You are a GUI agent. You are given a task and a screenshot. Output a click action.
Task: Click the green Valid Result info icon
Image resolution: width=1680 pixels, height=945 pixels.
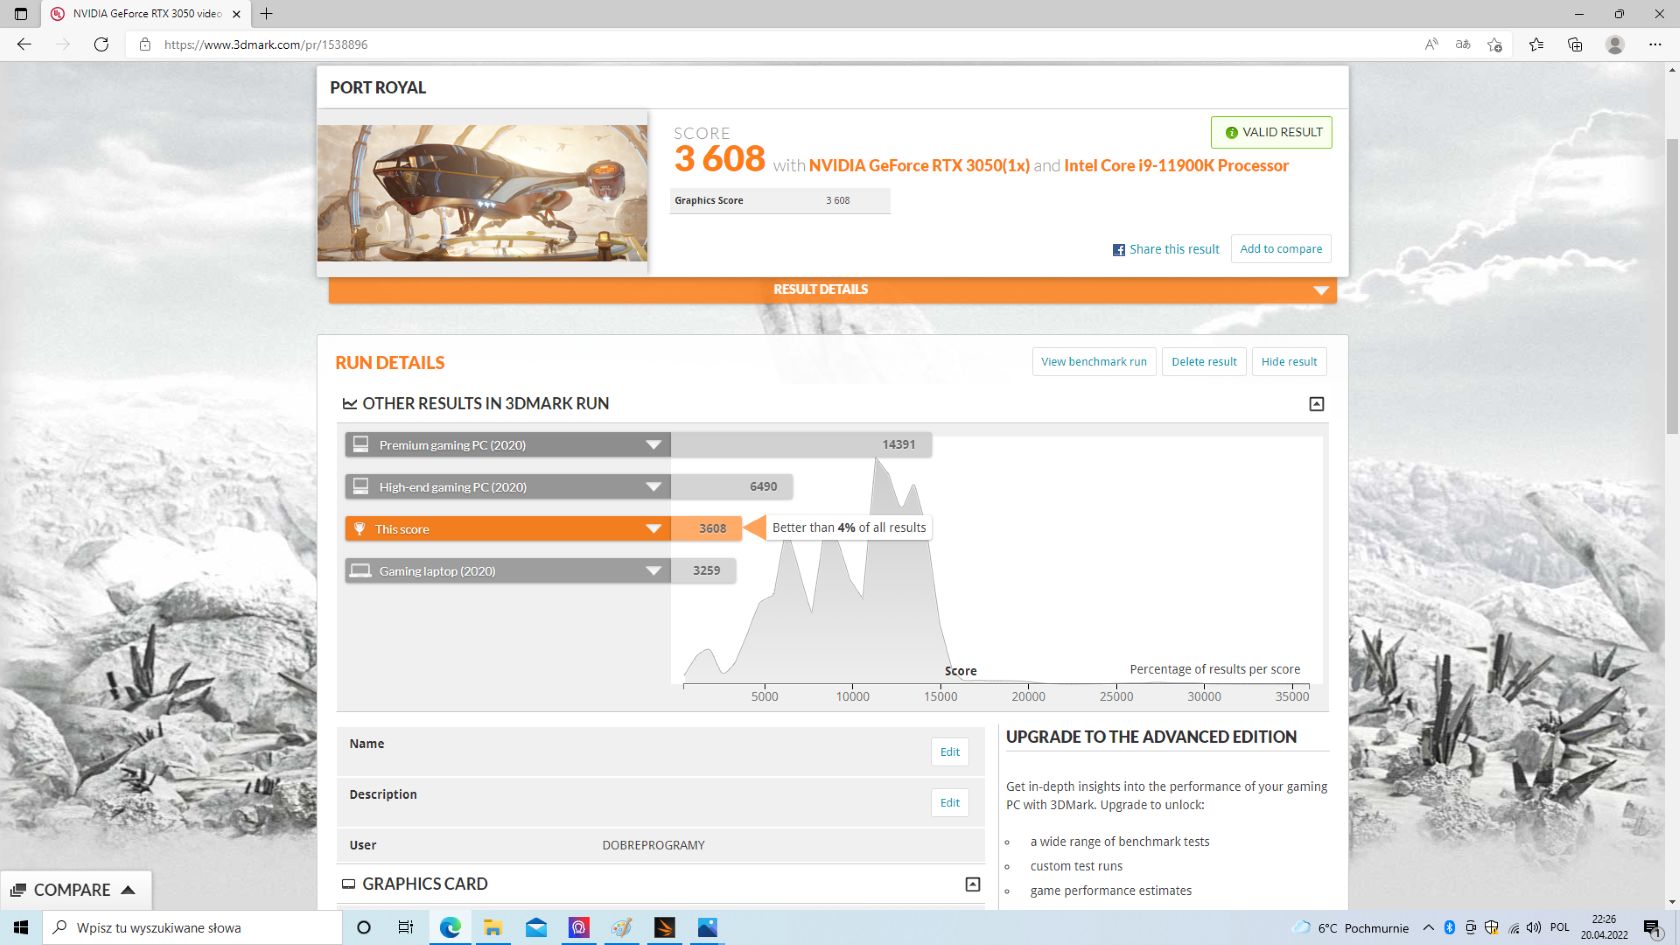pos(1230,132)
